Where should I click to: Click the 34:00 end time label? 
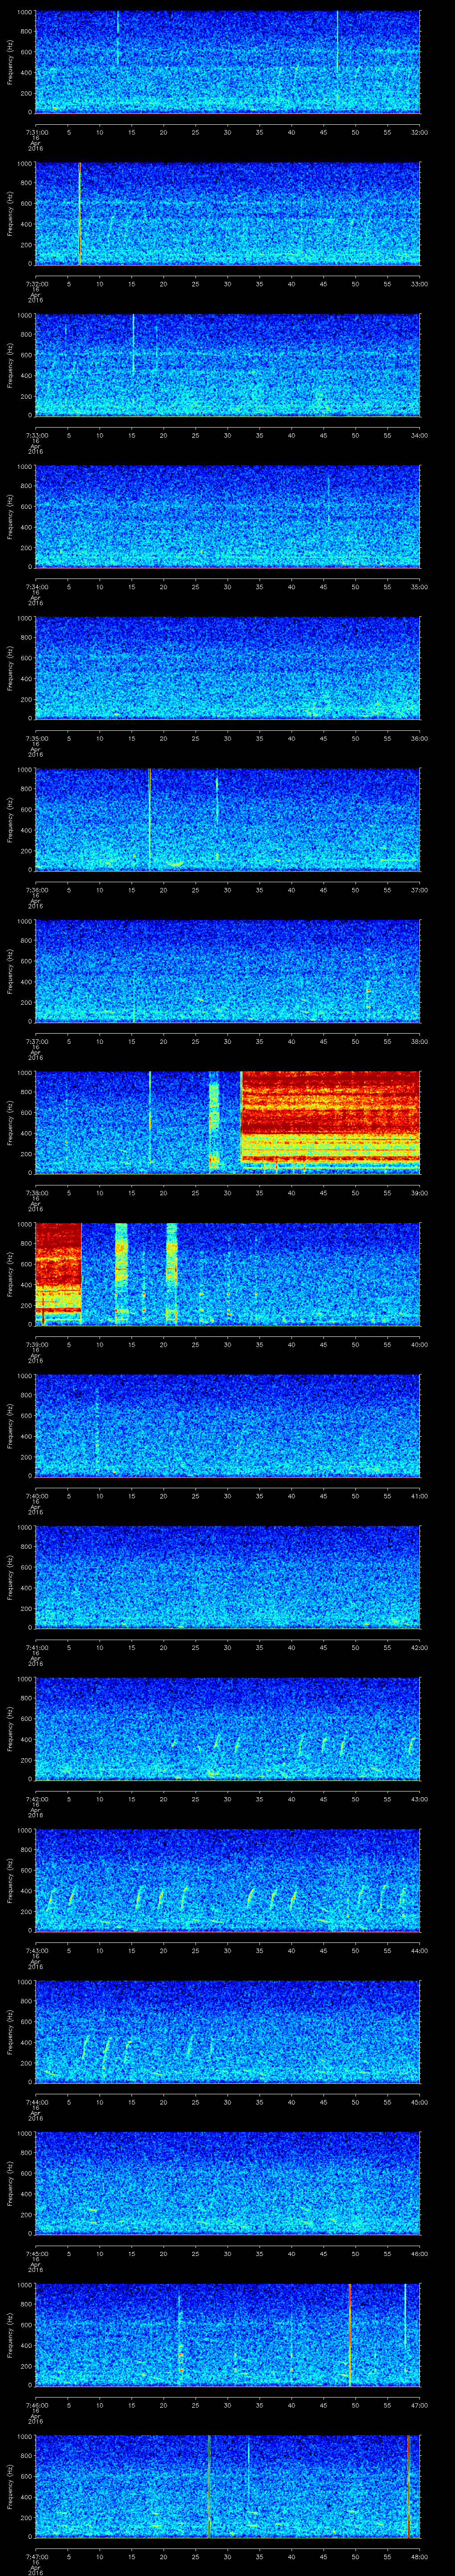(419, 435)
